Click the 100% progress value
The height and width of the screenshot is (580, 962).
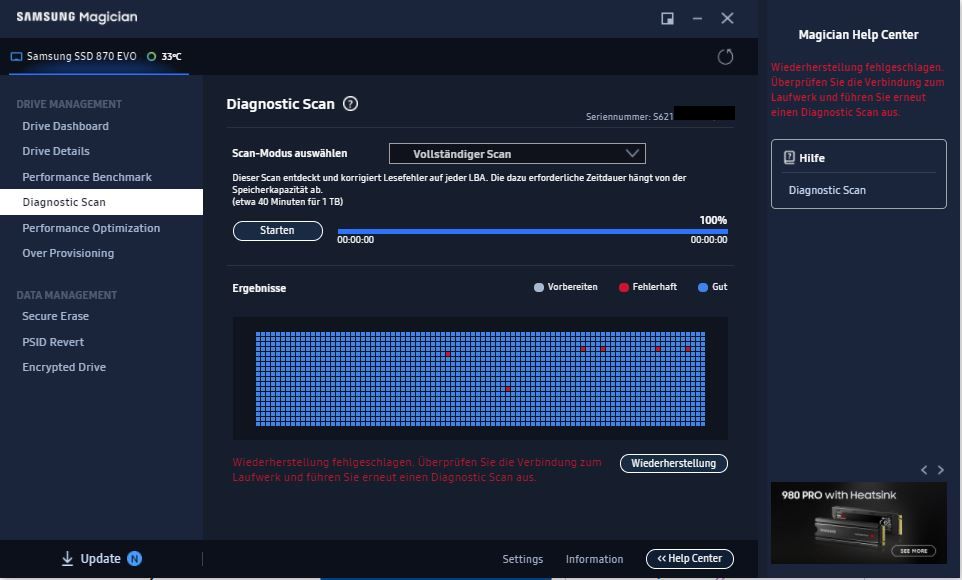pos(713,220)
